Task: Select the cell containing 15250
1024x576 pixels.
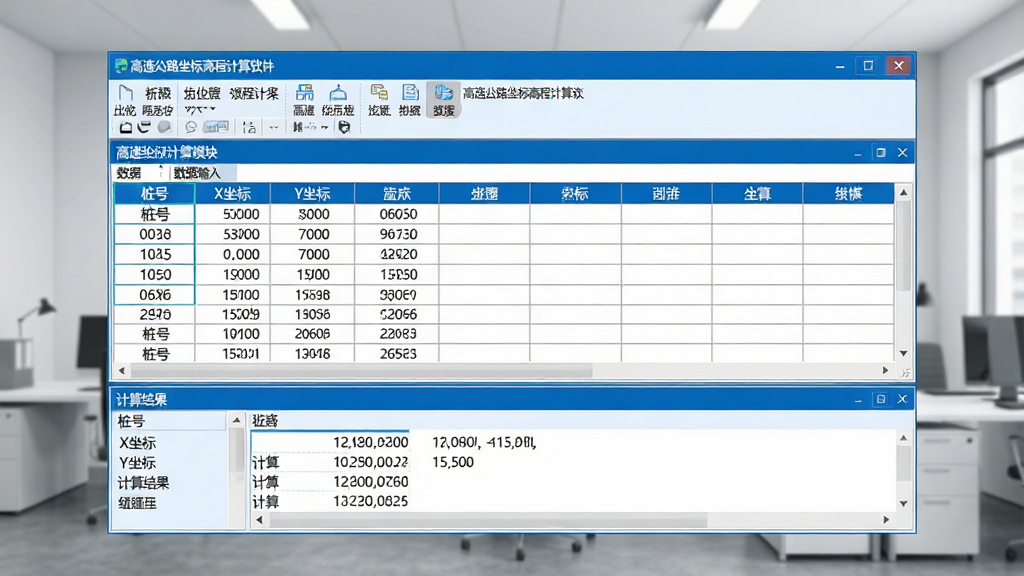Action: (x=397, y=275)
